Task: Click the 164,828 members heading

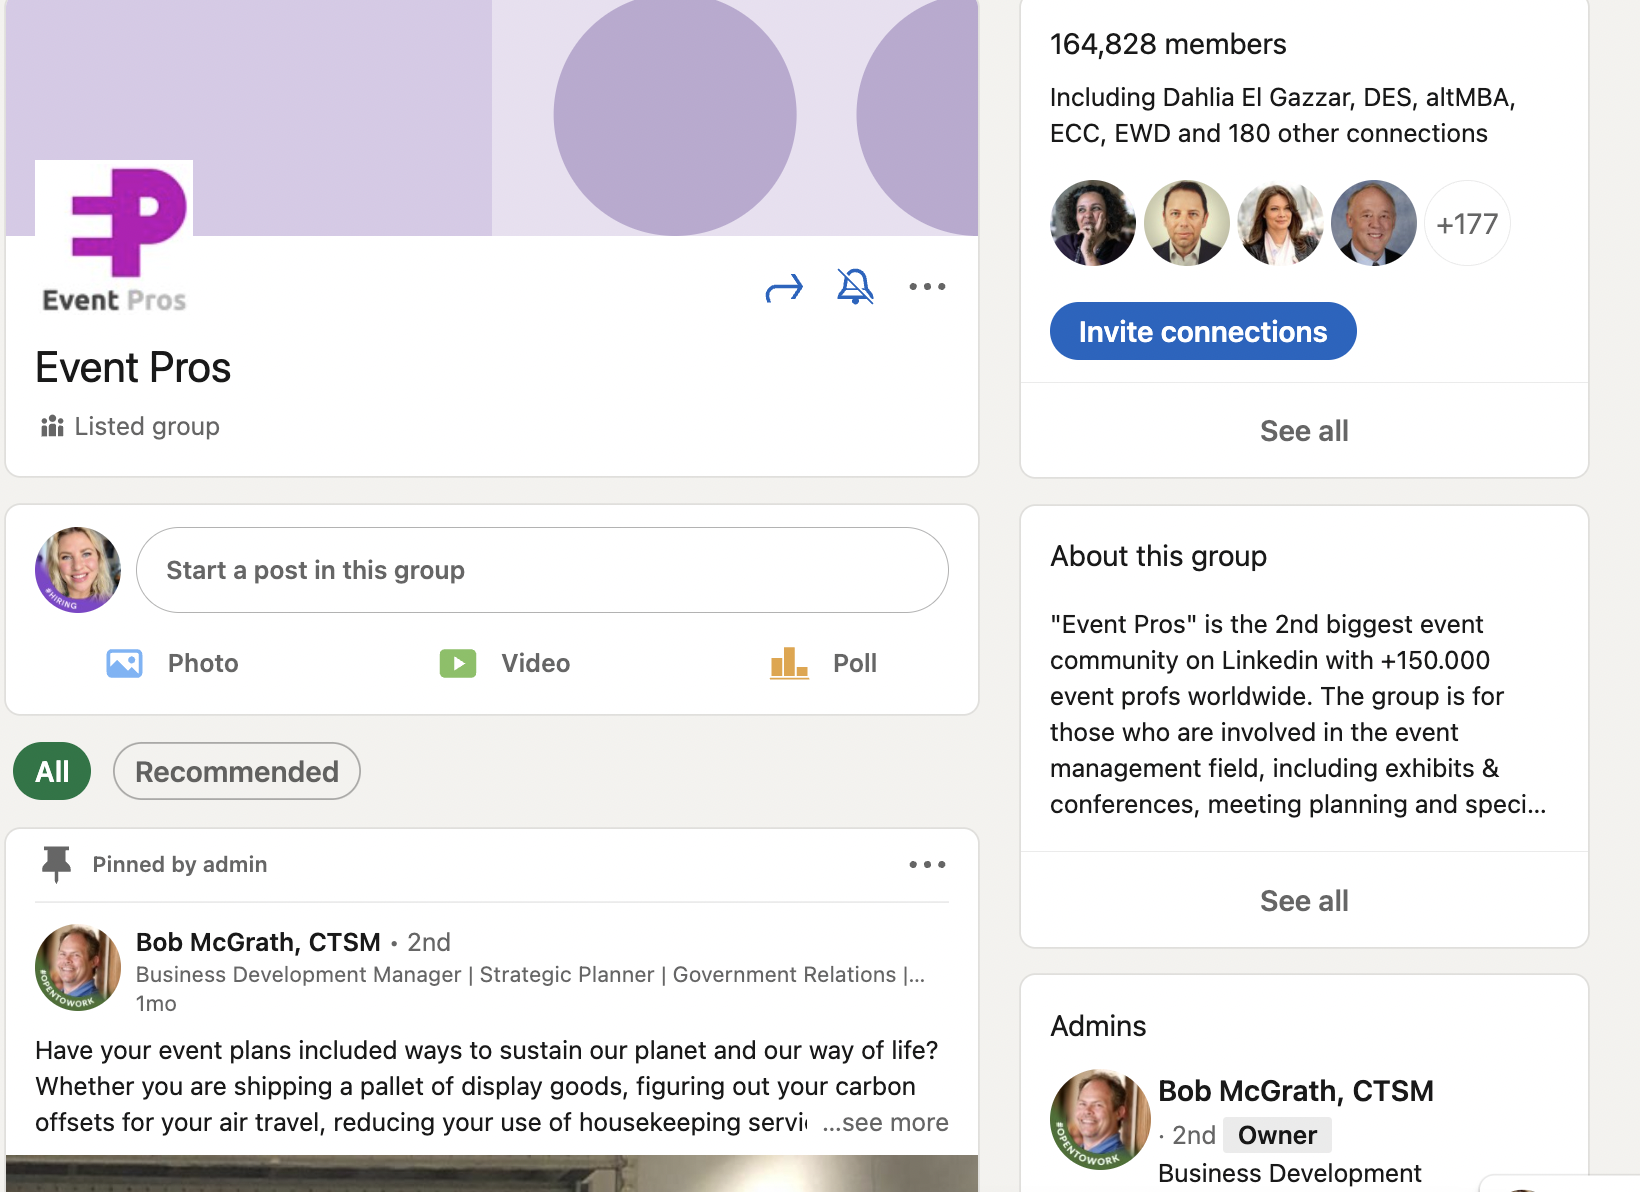Action: [x=1168, y=44]
